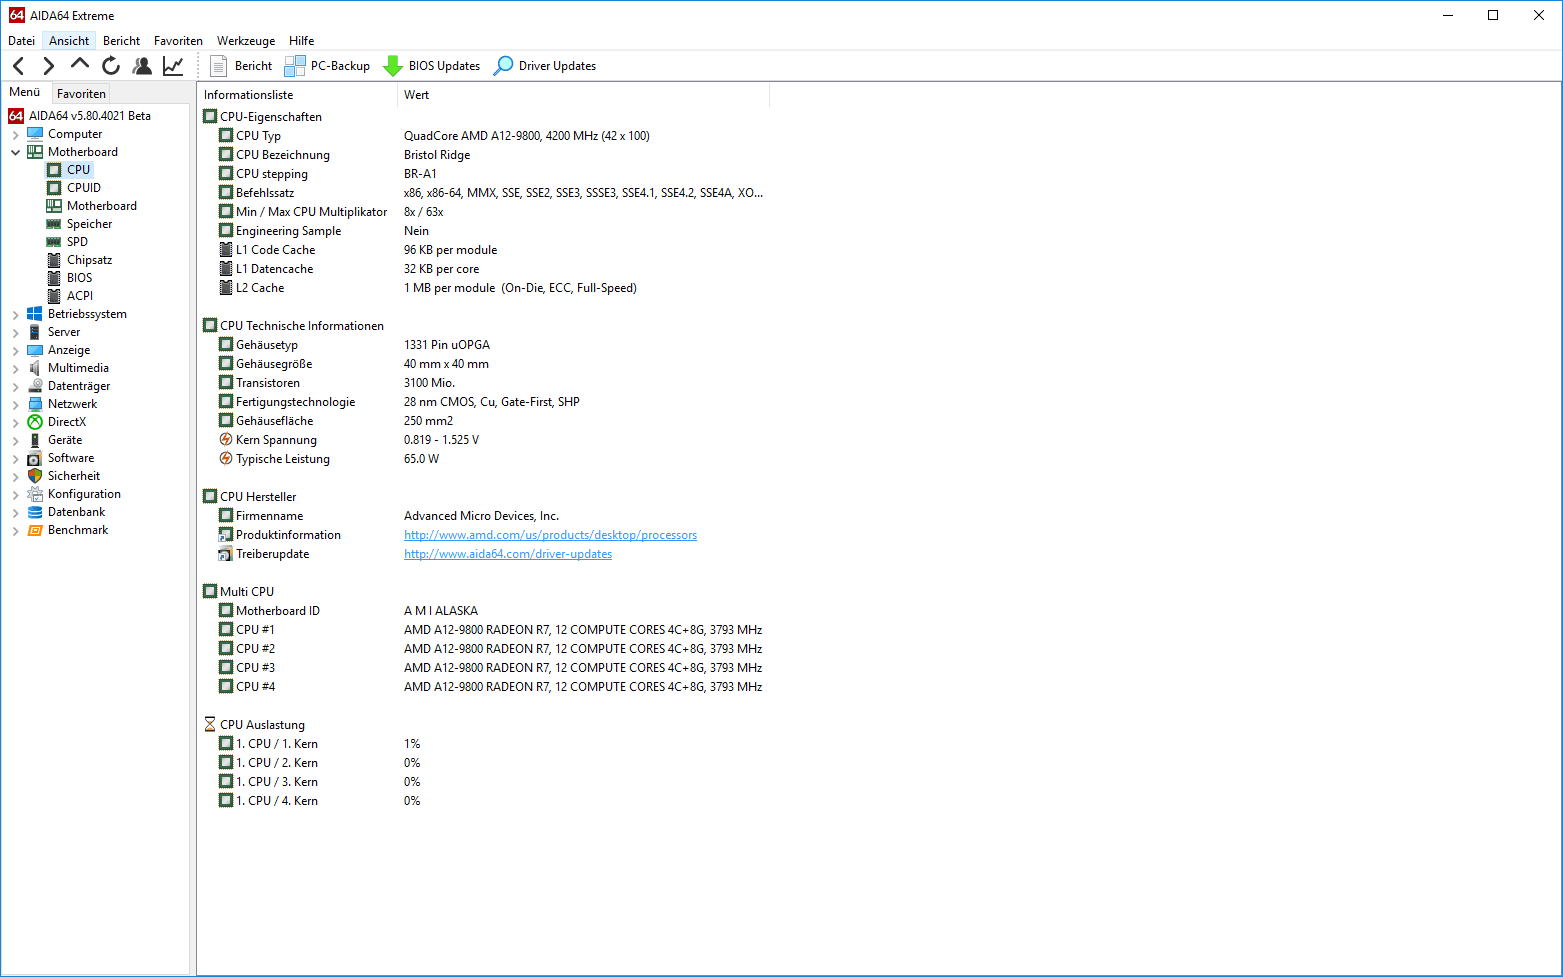Expand the Computer tree node
The width and height of the screenshot is (1563, 977).
coord(16,134)
